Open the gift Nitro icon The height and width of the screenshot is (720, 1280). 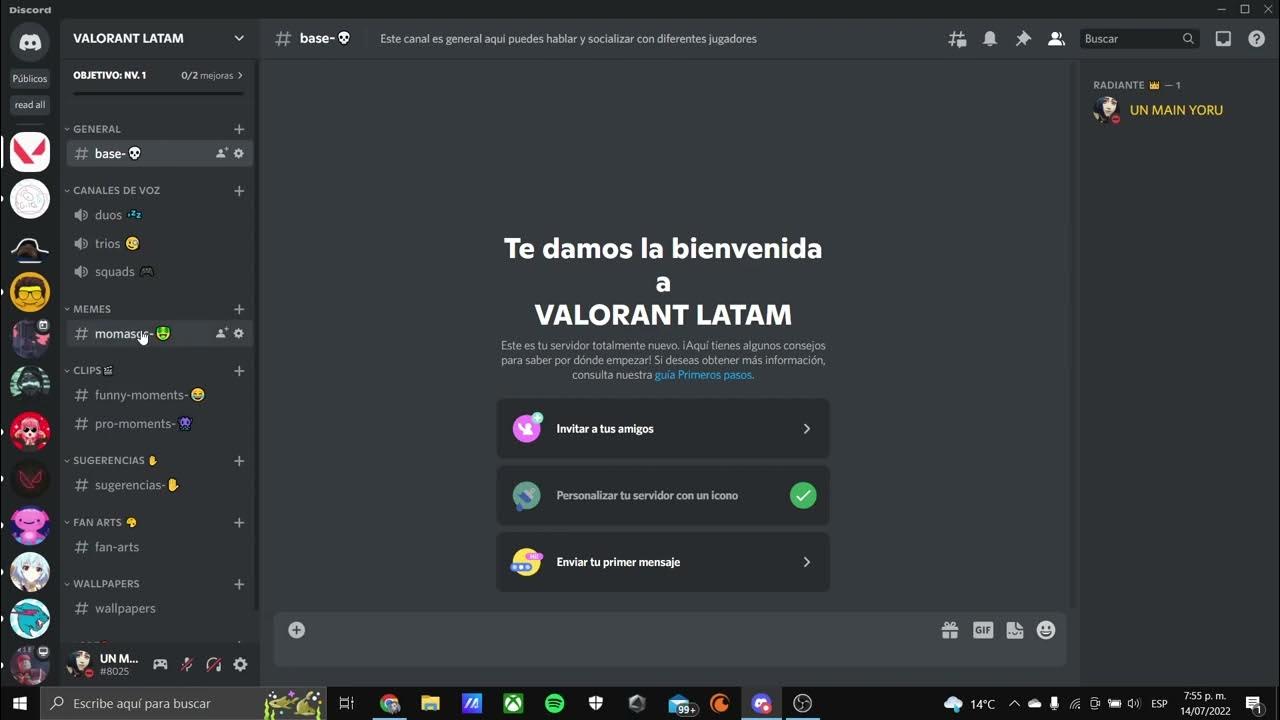pyautogui.click(x=950, y=630)
